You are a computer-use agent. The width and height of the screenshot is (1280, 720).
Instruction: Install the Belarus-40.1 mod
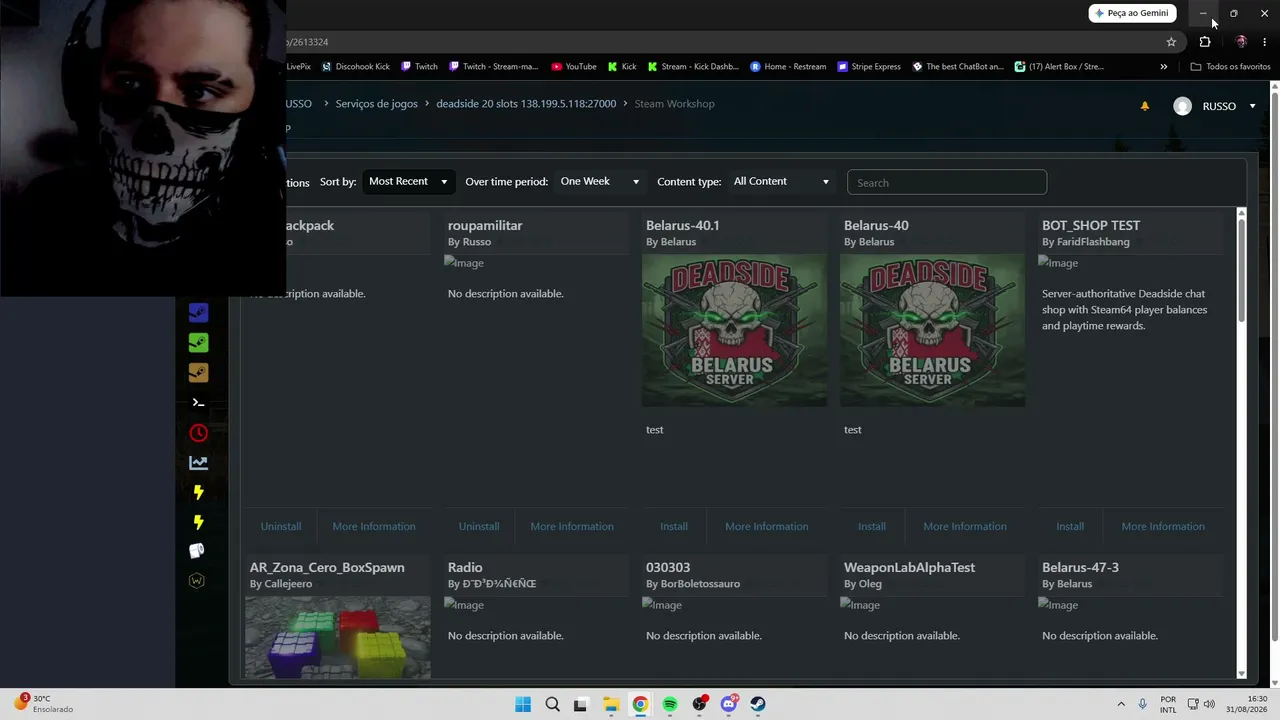[674, 526]
